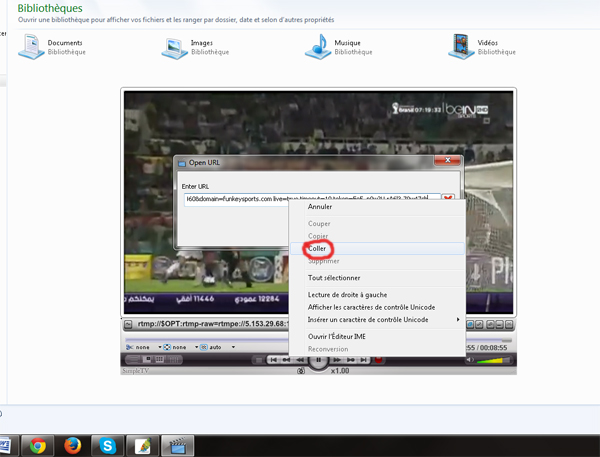
Task: Click the playback seek progress bar
Action: click(318, 340)
